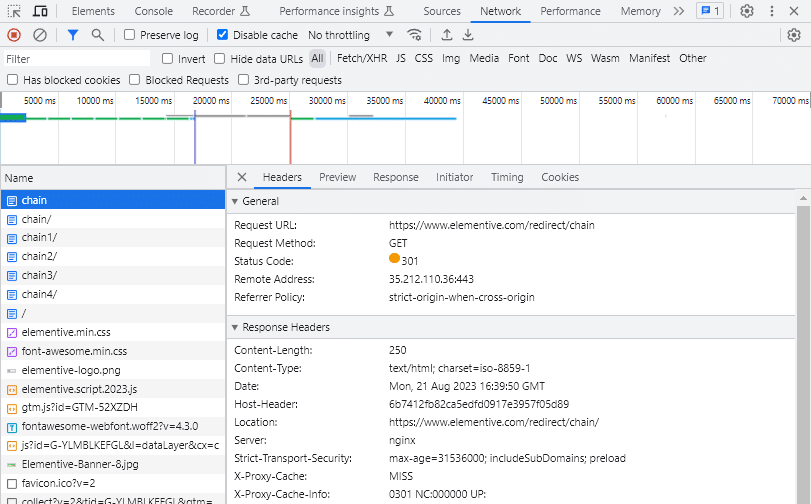Activate the inspect element picker icon
This screenshot has height=504, width=811.
(14, 11)
